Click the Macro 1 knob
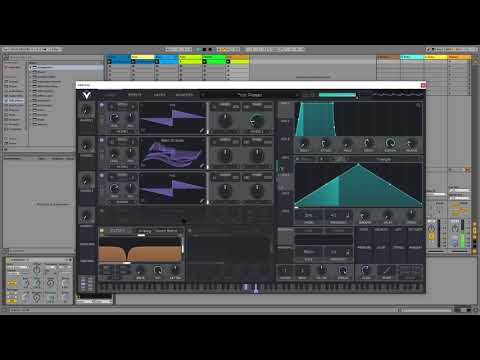The image size is (480, 360). [86, 110]
